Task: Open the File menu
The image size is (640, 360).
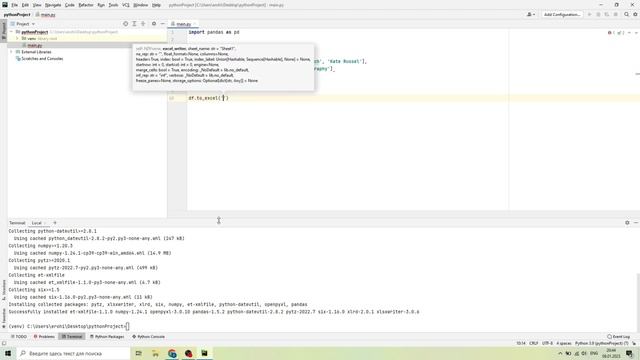Action: 14,5
